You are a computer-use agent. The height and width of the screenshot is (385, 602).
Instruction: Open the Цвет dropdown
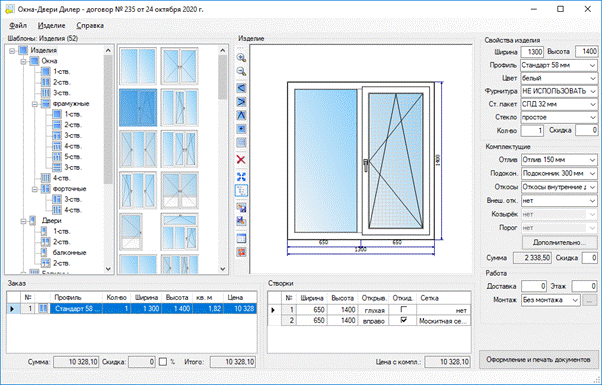(592, 78)
